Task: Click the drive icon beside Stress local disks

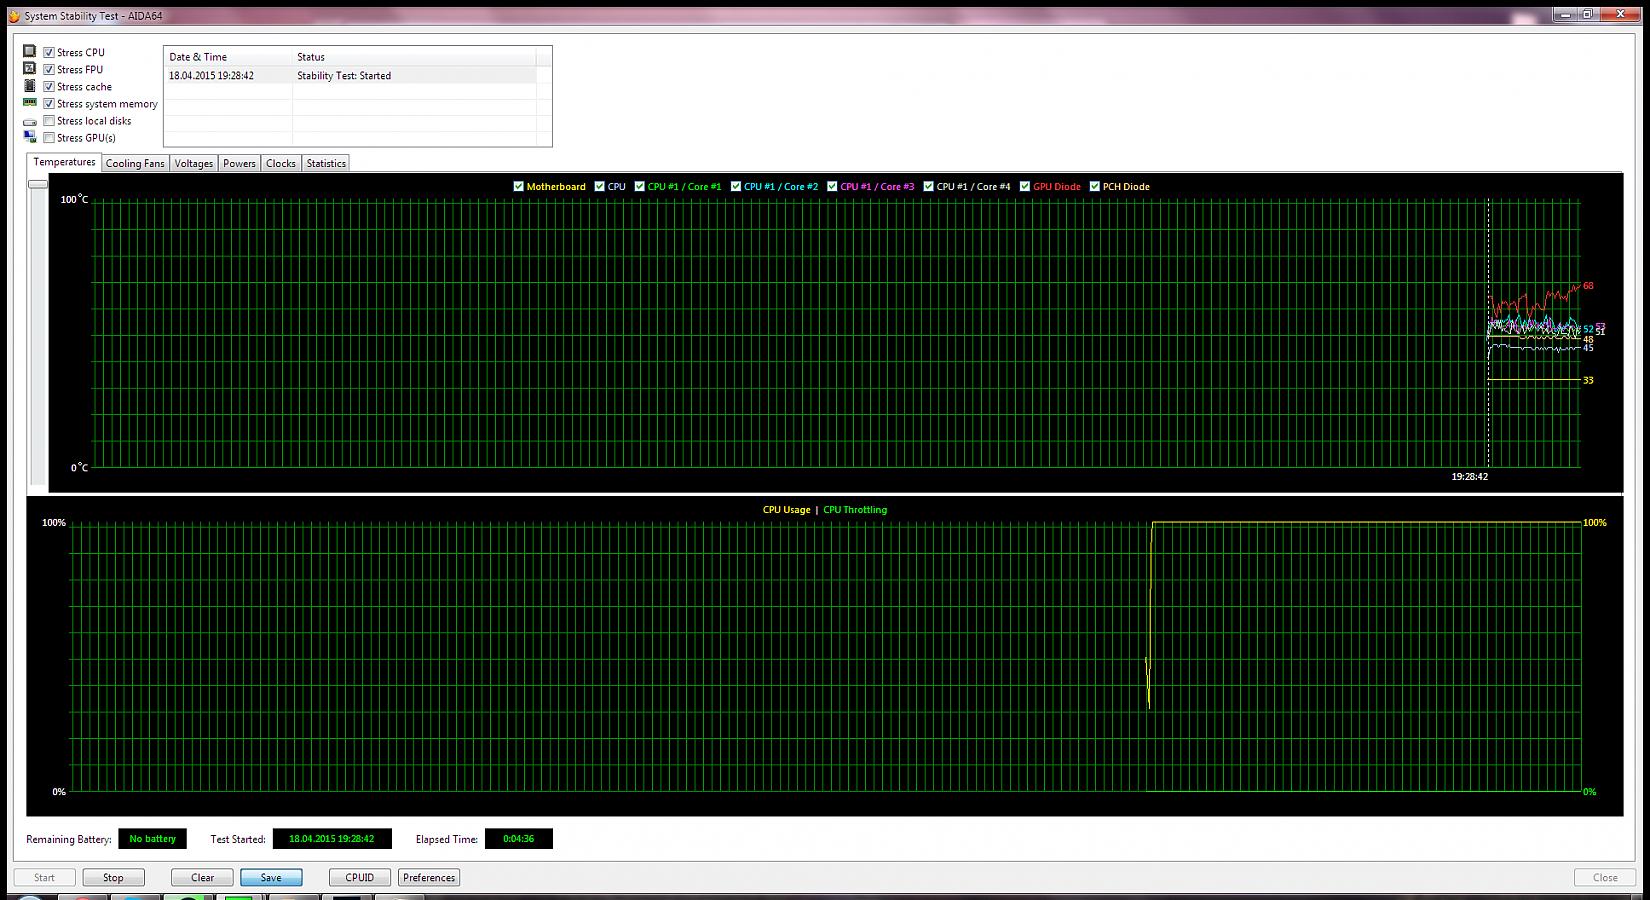Action: (x=30, y=121)
